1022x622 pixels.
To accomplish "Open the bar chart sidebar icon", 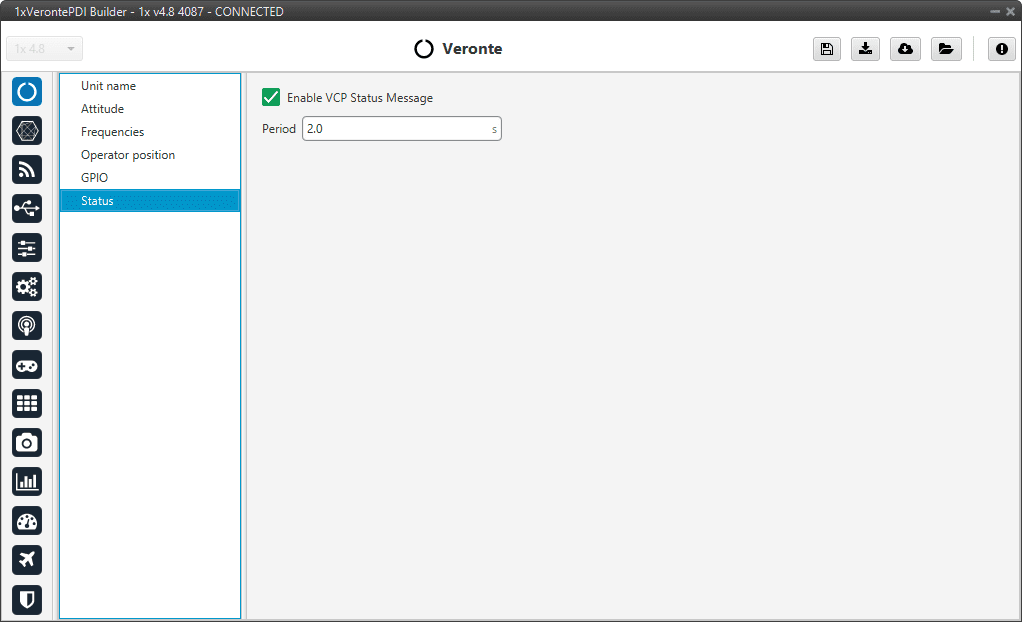I will coord(27,482).
